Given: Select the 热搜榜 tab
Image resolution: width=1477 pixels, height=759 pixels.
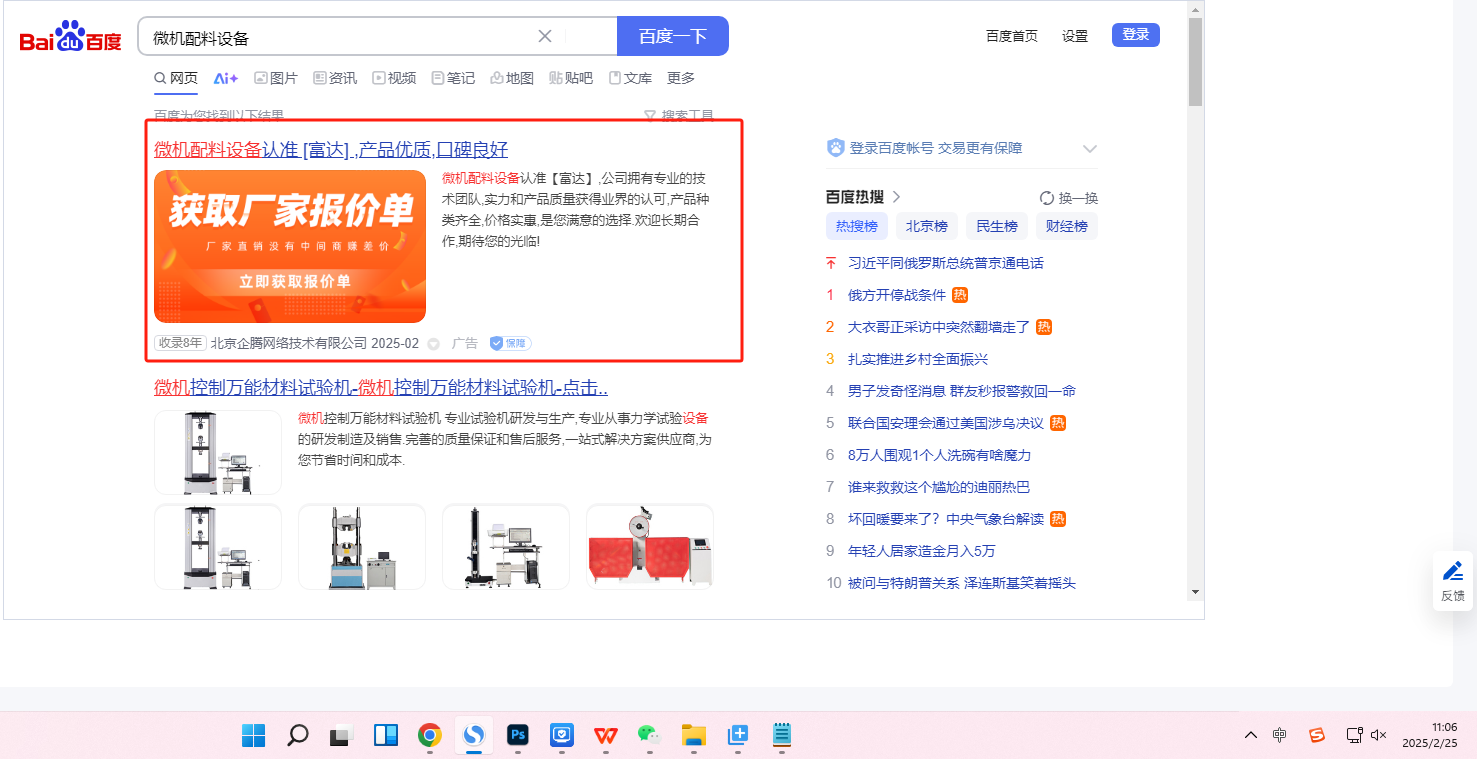Looking at the screenshot, I should pyautogui.click(x=857, y=226).
